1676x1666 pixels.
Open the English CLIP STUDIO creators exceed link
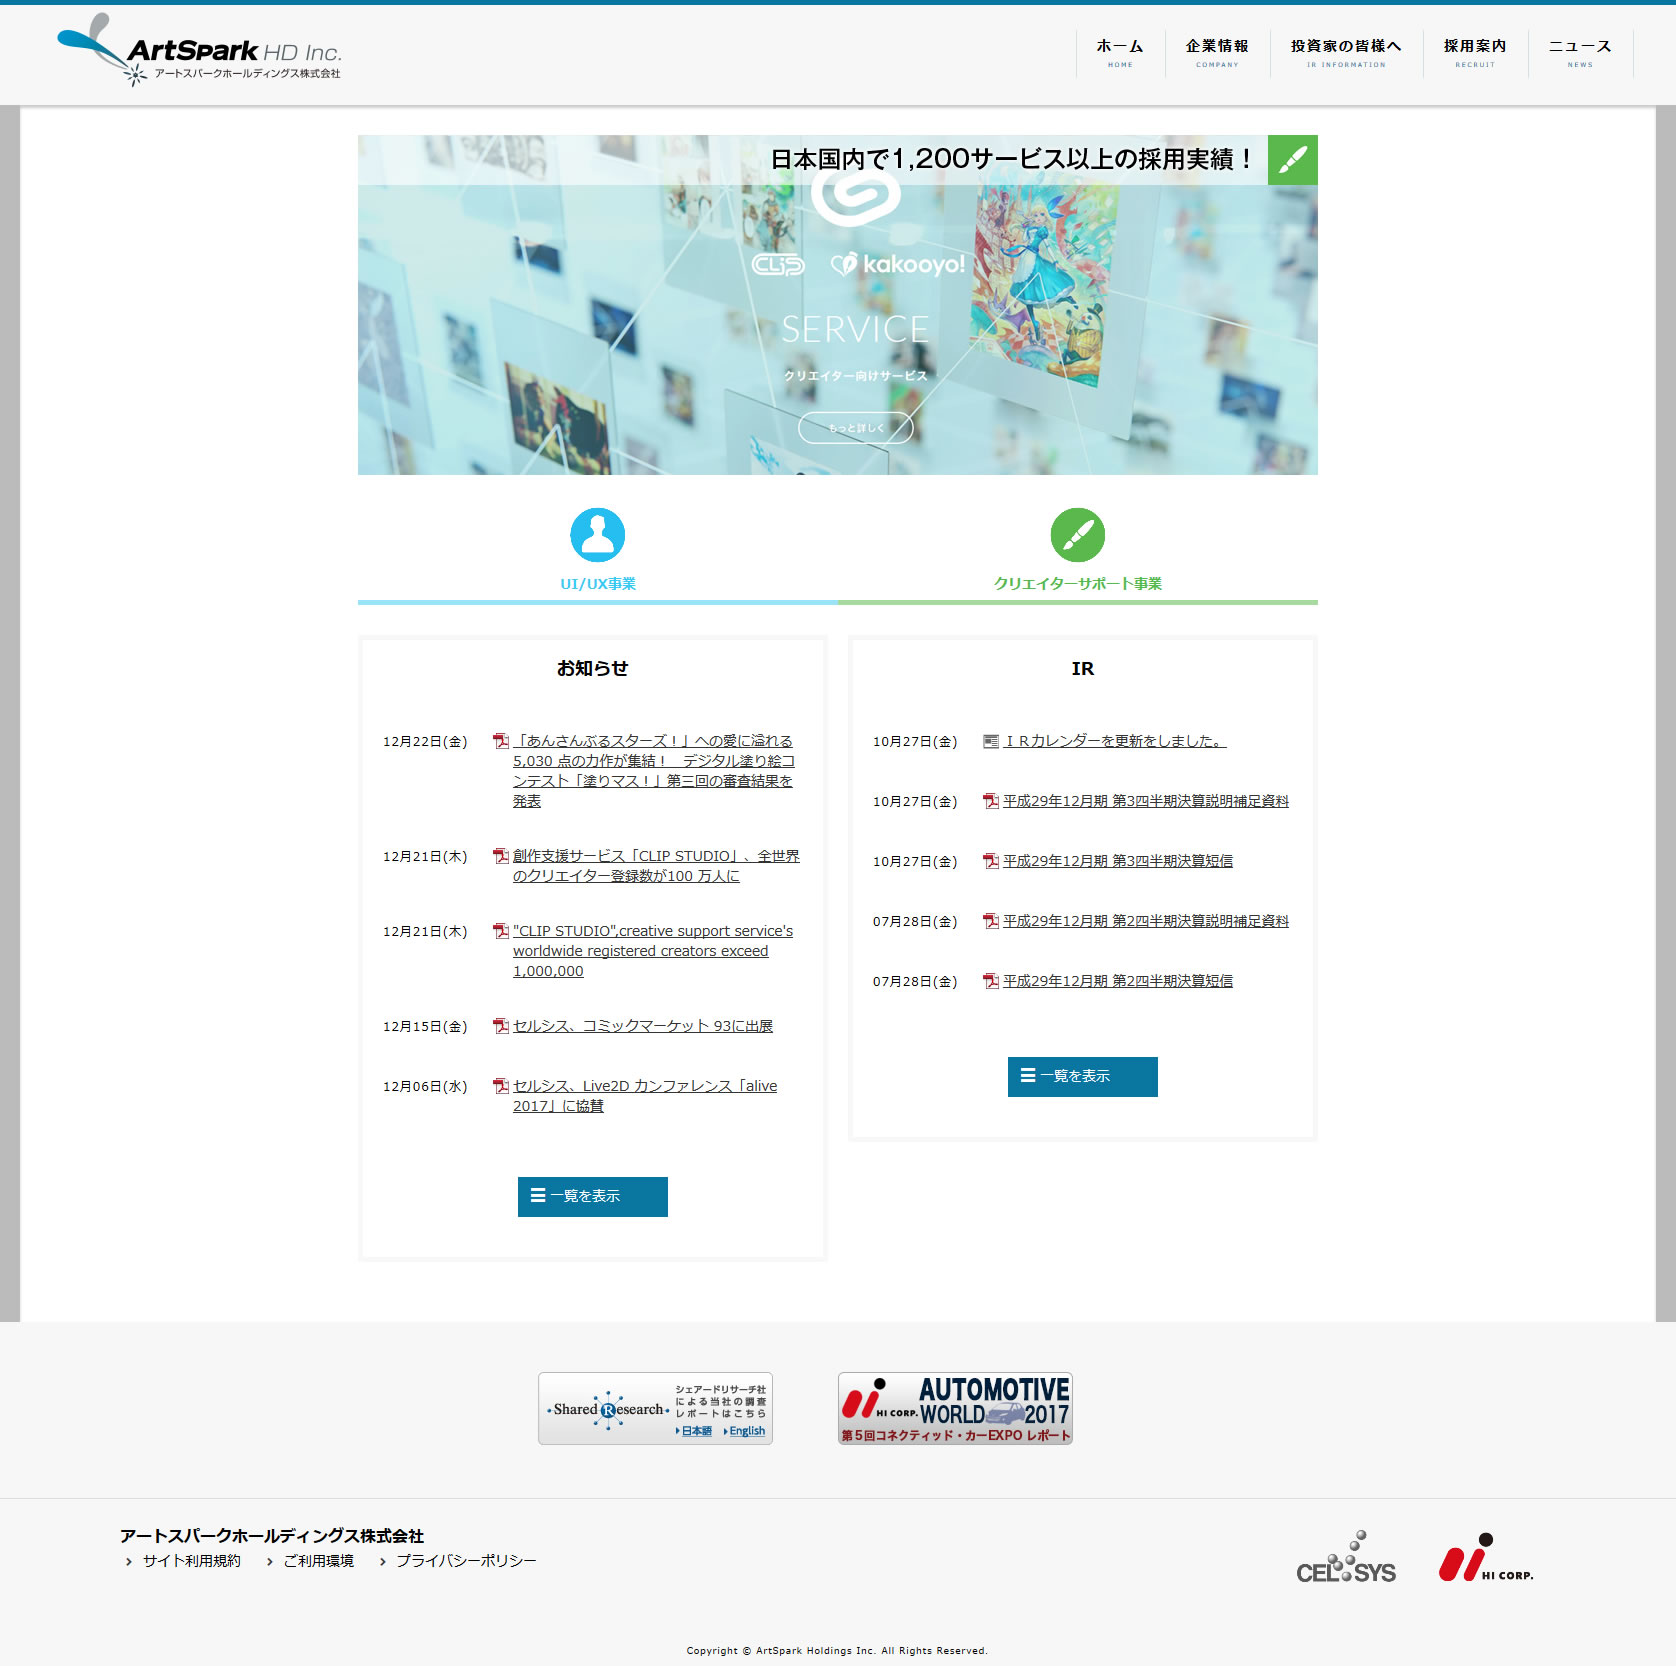653,951
